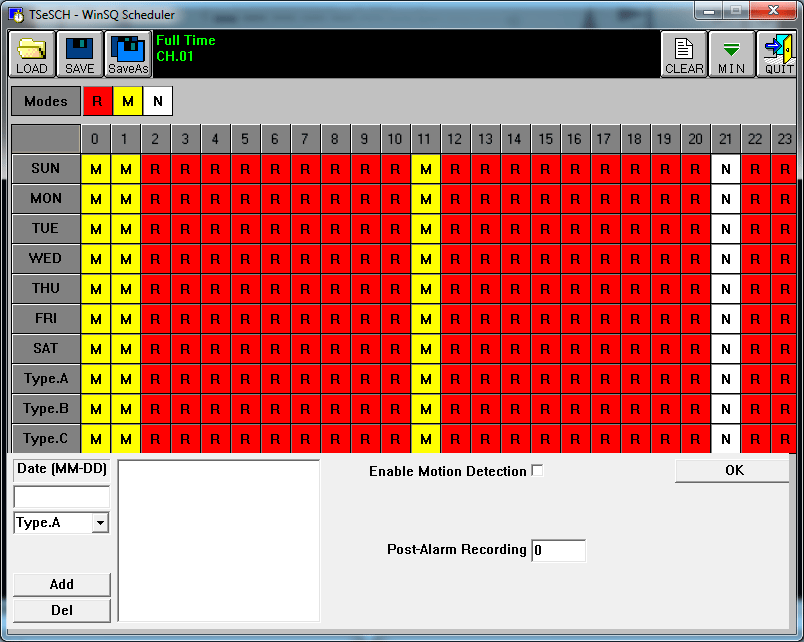Click the FRI hour 21 N cell
This screenshot has height=642, width=804.
click(x=726, y=319)
